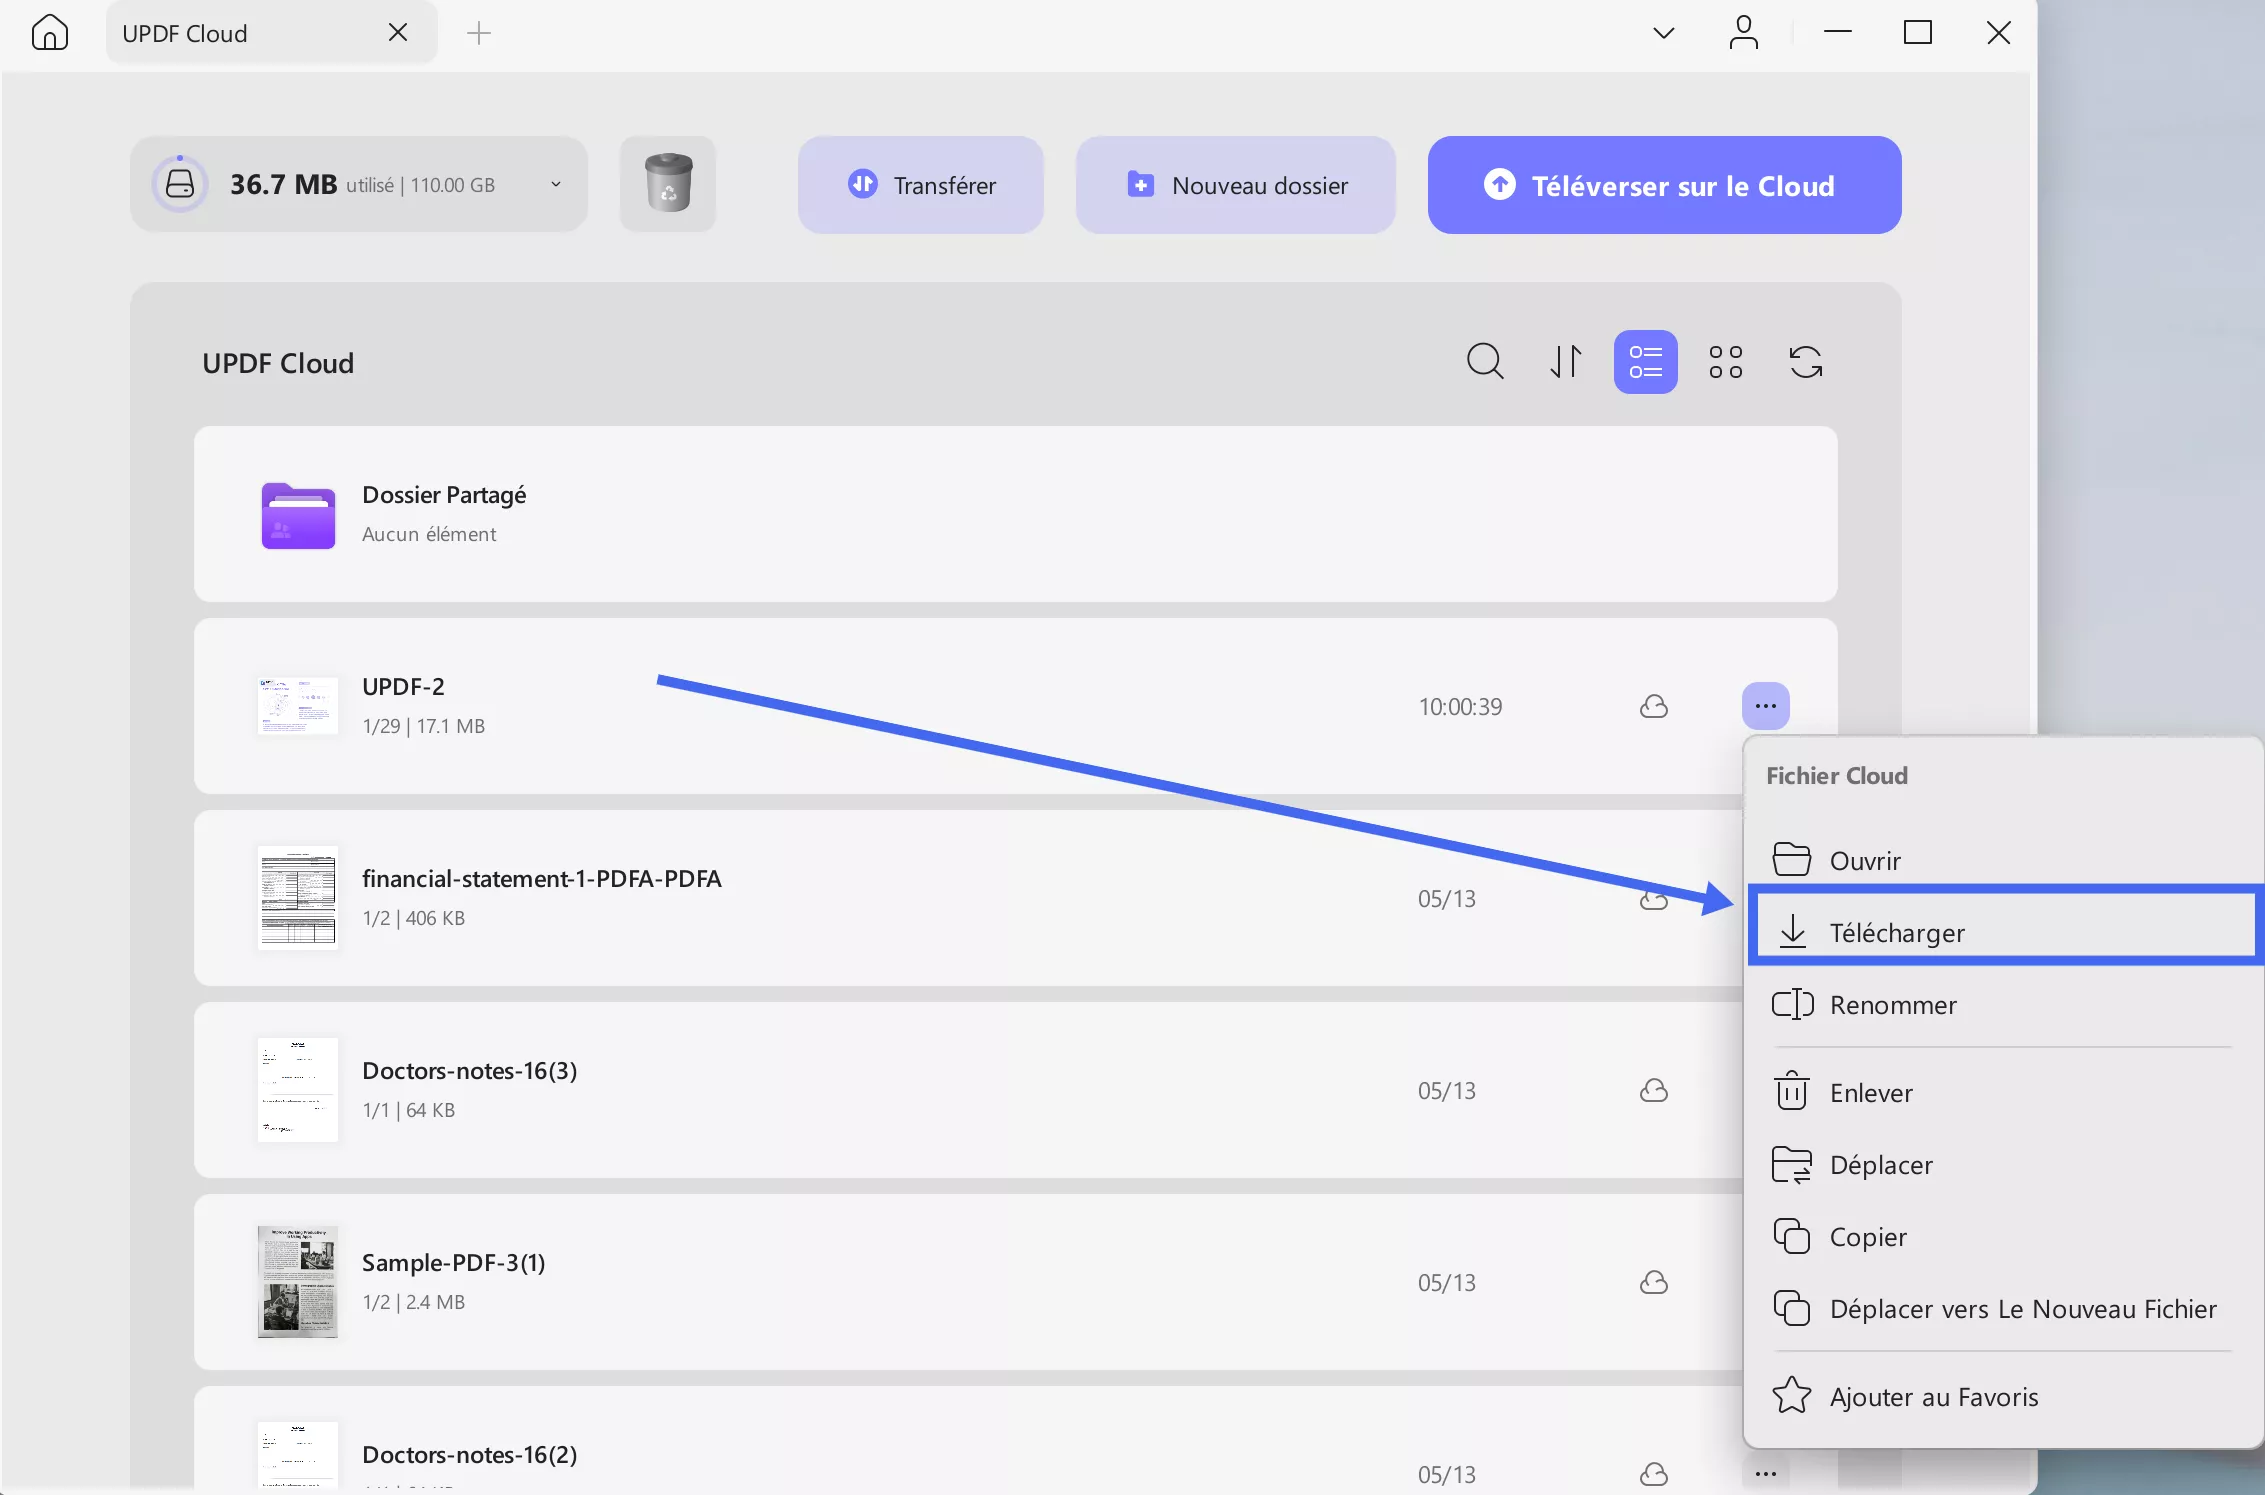Choose Renommer from the context menu

2002,1004
